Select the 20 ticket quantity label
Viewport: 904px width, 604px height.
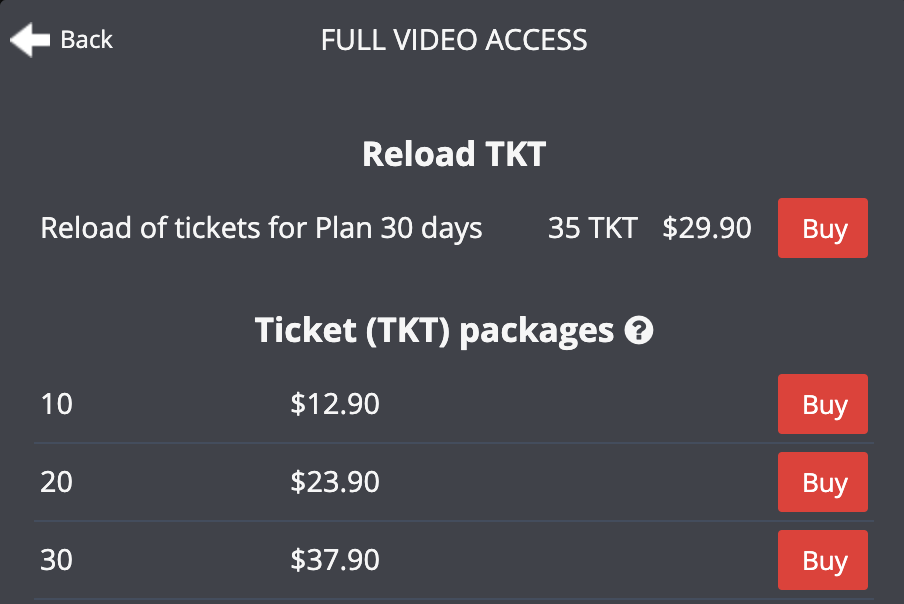point(56,483)
